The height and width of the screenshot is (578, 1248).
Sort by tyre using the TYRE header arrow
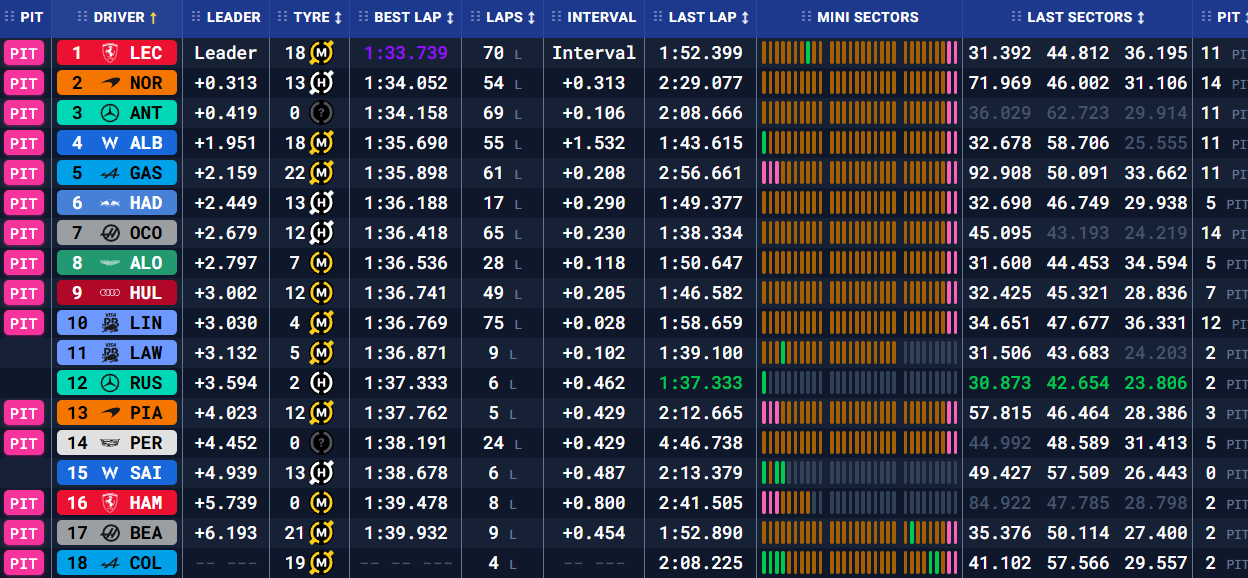[x=338, y=17]
